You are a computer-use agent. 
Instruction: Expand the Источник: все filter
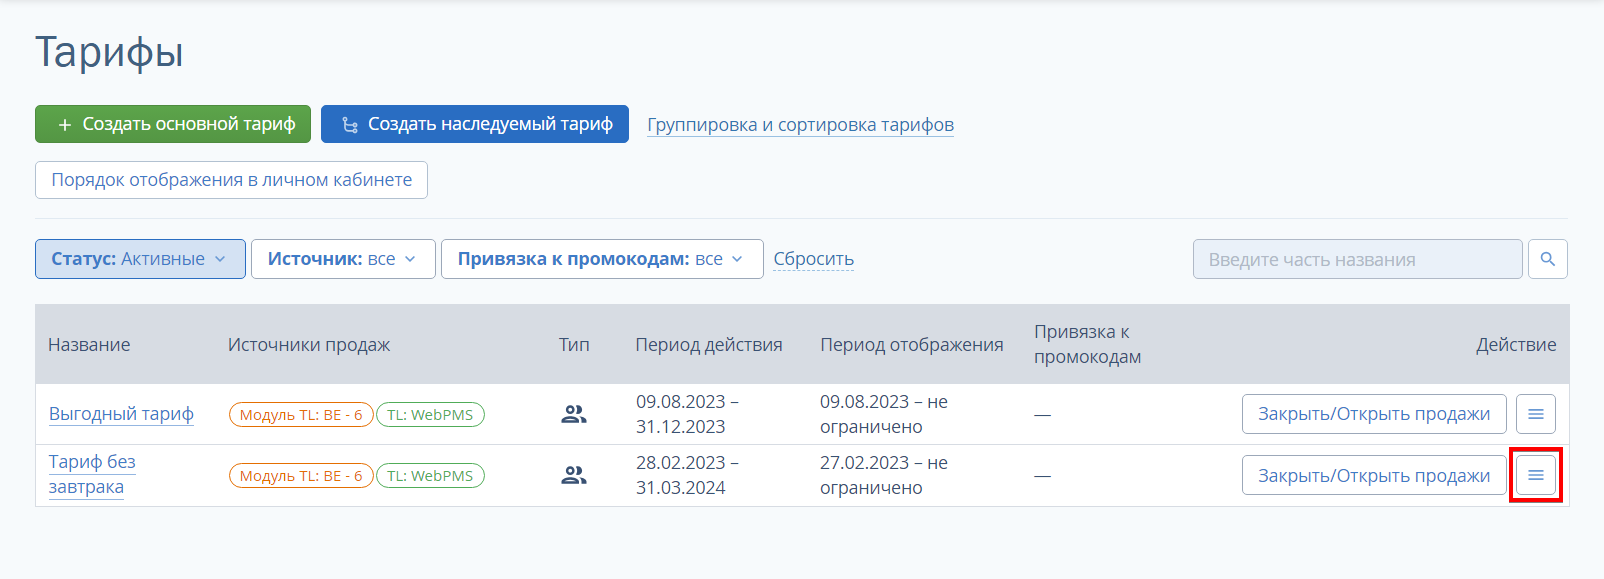(343, 259)
